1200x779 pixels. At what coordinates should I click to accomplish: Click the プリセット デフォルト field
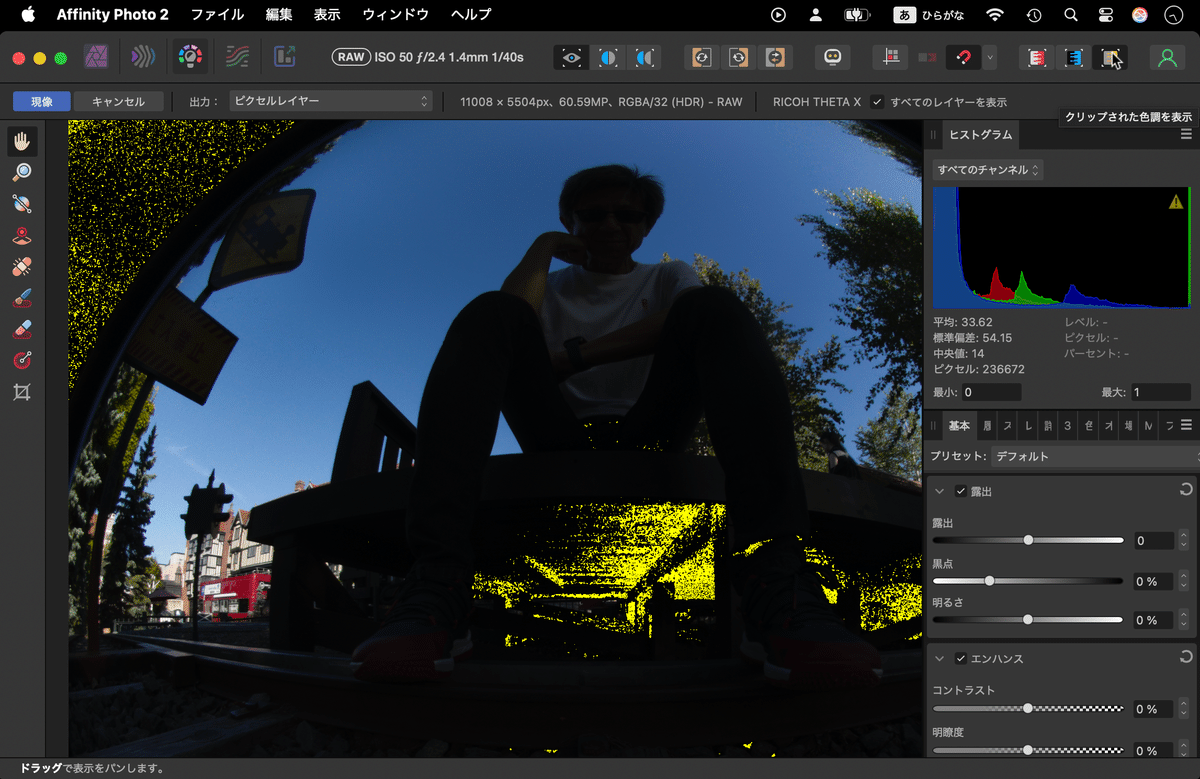pyautogui.click(x=1090, y=456)
